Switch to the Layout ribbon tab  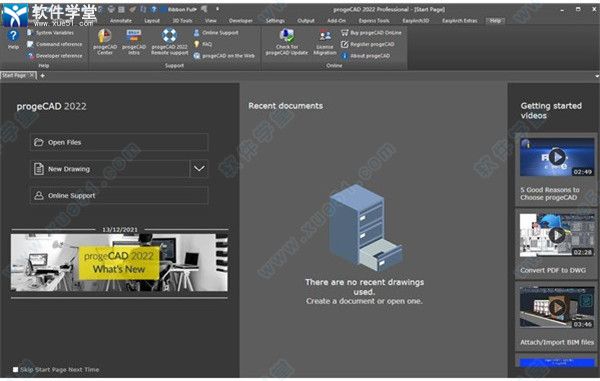tap(152, 21)
